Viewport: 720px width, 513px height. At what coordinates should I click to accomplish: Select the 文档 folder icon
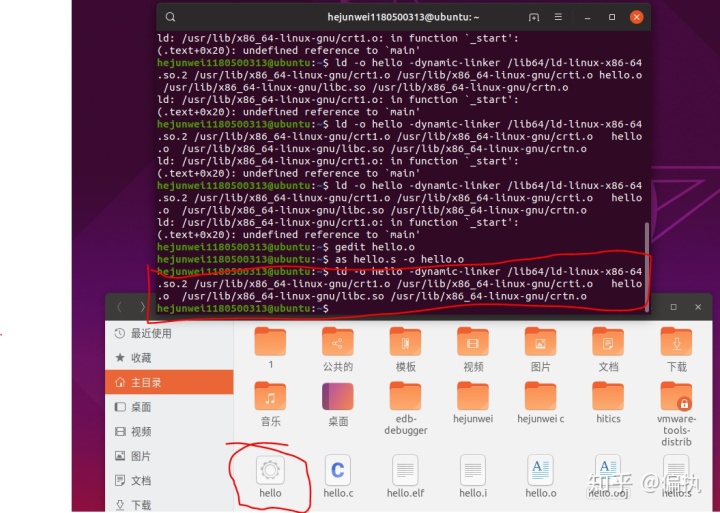[x=608, y=349]
